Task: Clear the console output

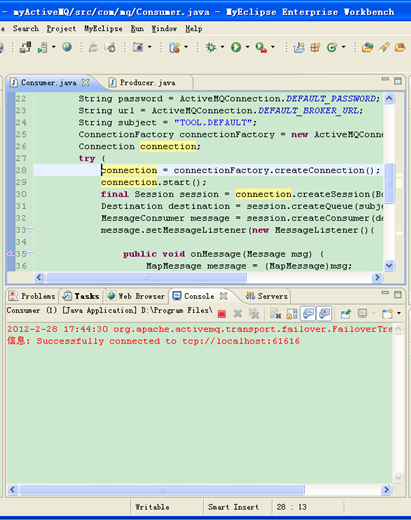Action: tap(275, 314)
